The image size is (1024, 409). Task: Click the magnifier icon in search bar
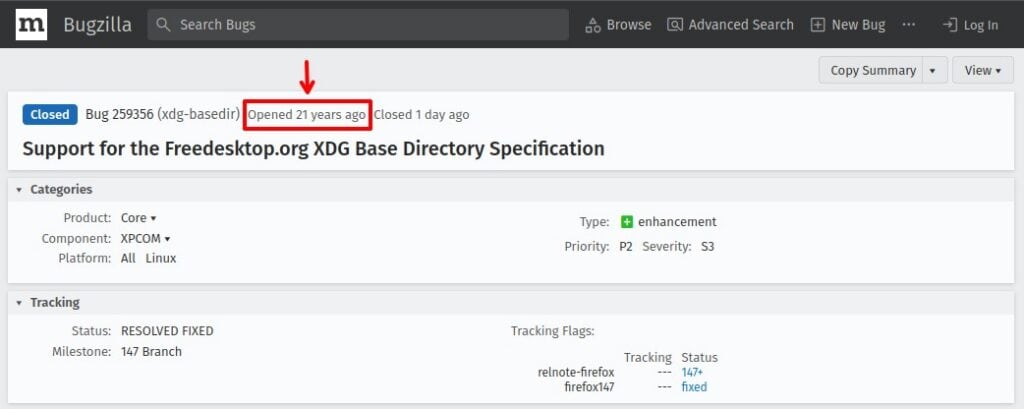click(164, 25)
